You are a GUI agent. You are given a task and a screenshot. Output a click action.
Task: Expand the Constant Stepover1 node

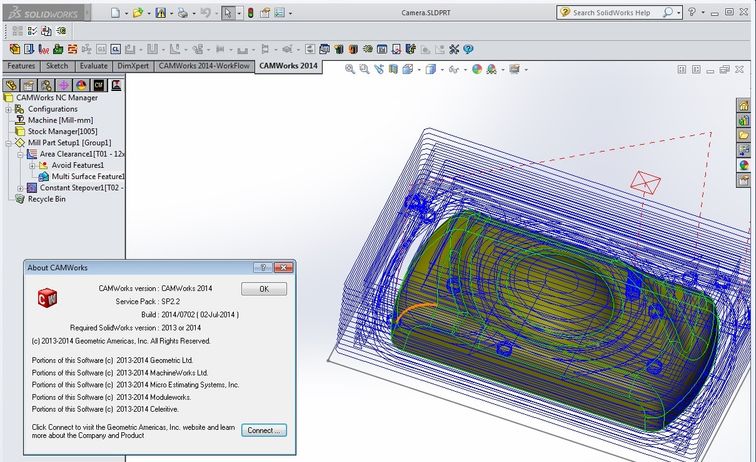coord(20,188)
